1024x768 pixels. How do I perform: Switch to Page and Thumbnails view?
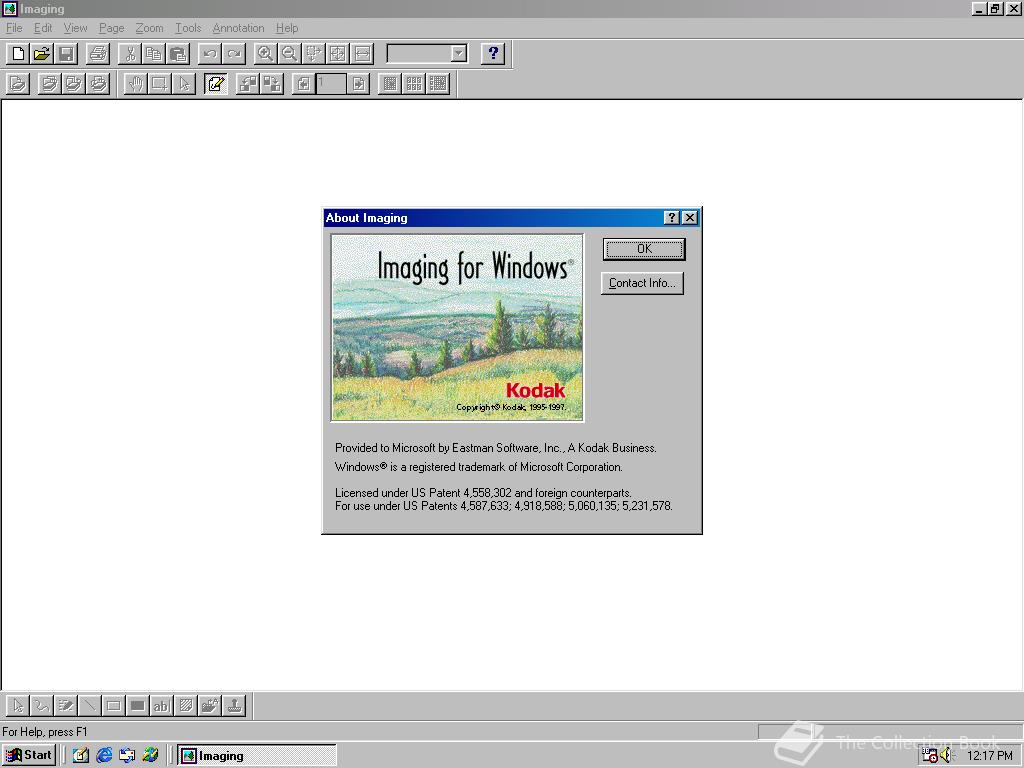click(438, 84)
